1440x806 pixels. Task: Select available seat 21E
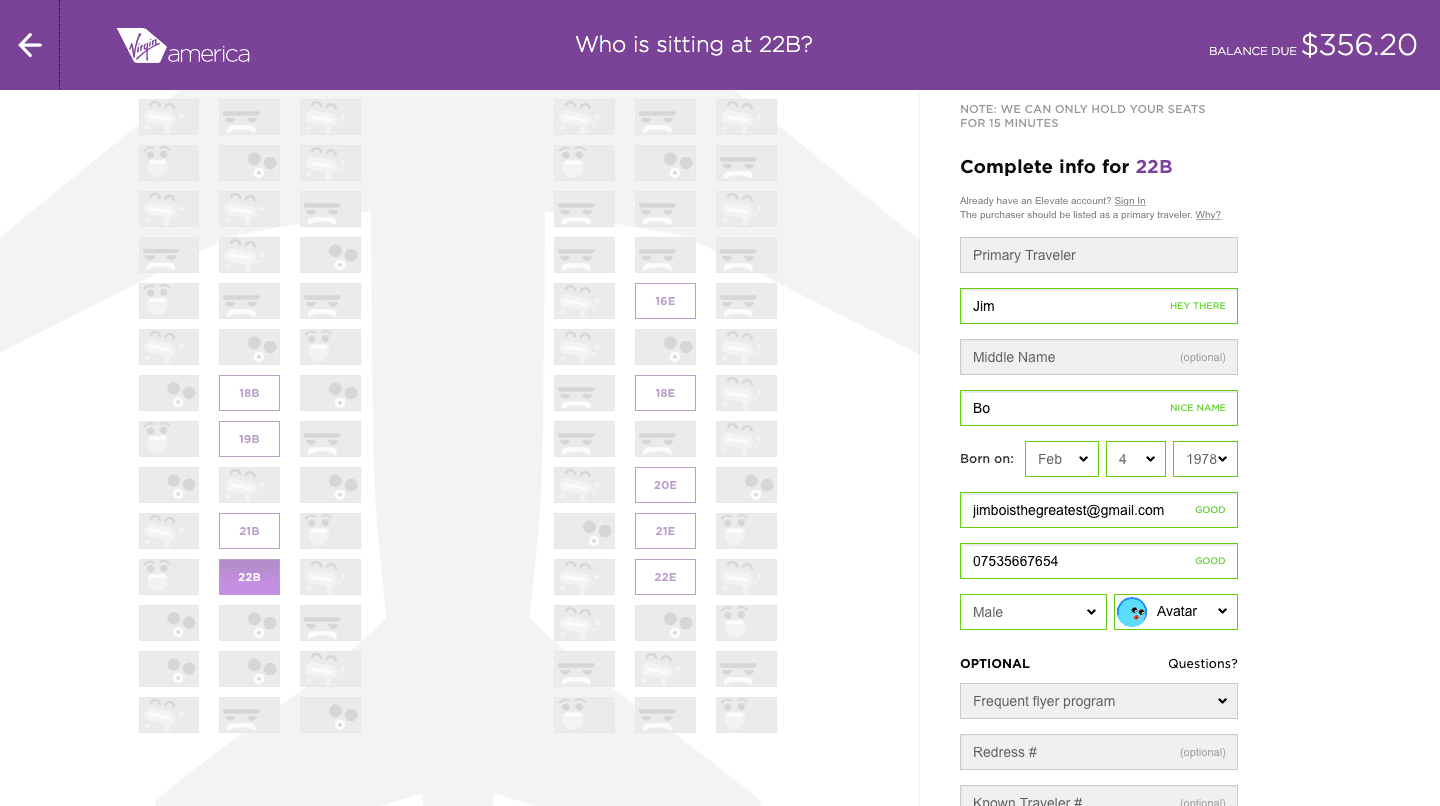pyautogui.click(x=665, y=531)
